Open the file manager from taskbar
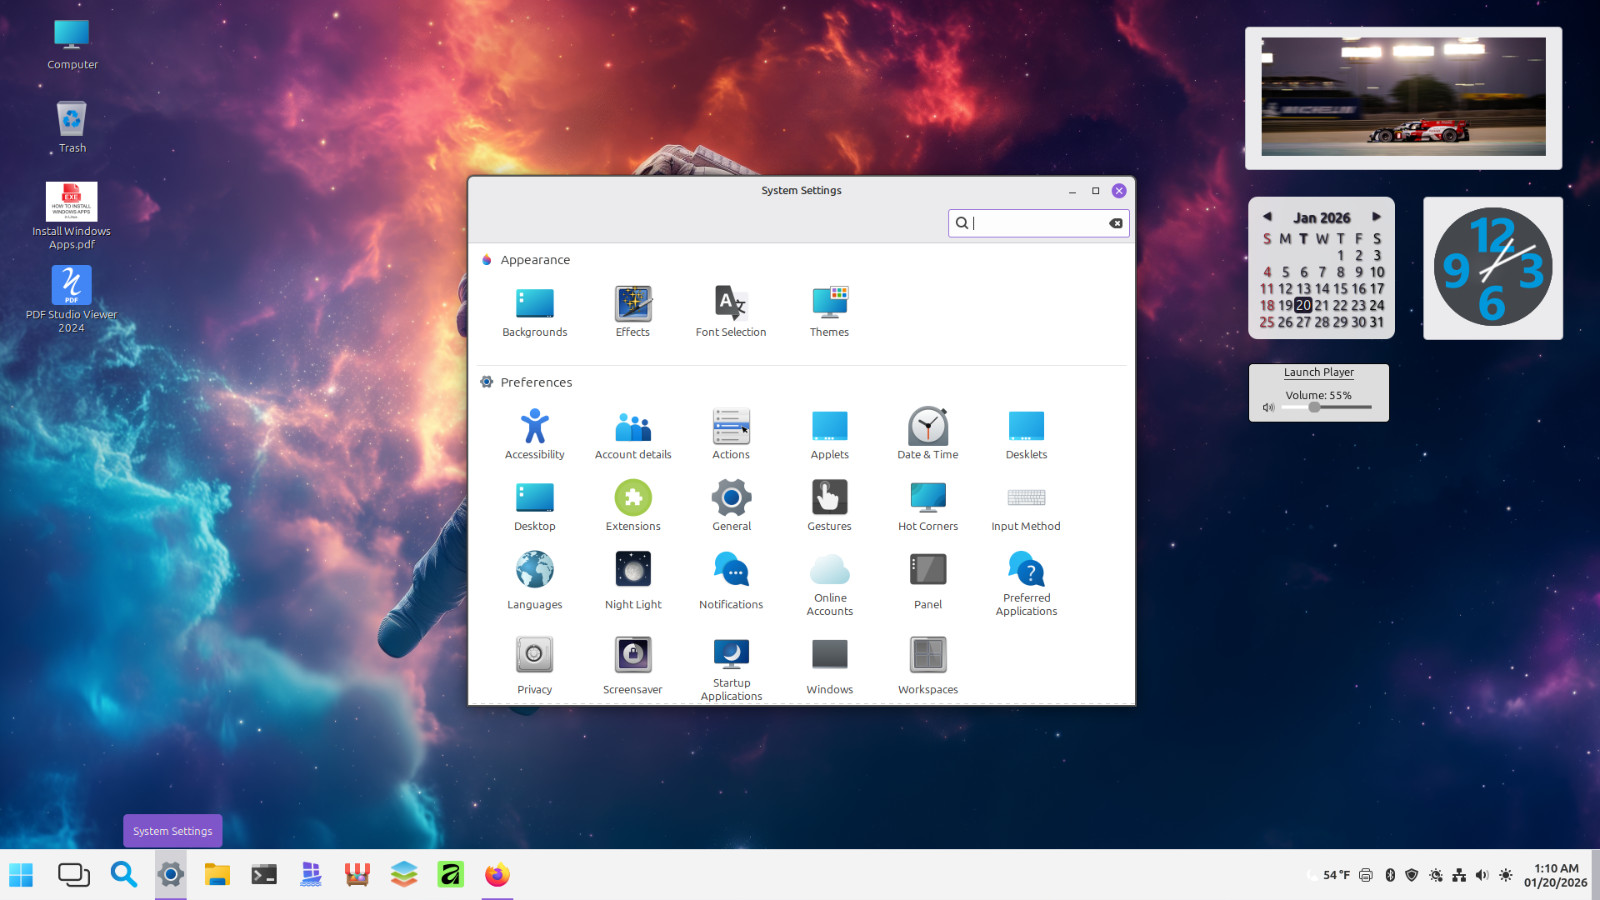The width and height of the screenshot is (1600, 900). [217, 875]
